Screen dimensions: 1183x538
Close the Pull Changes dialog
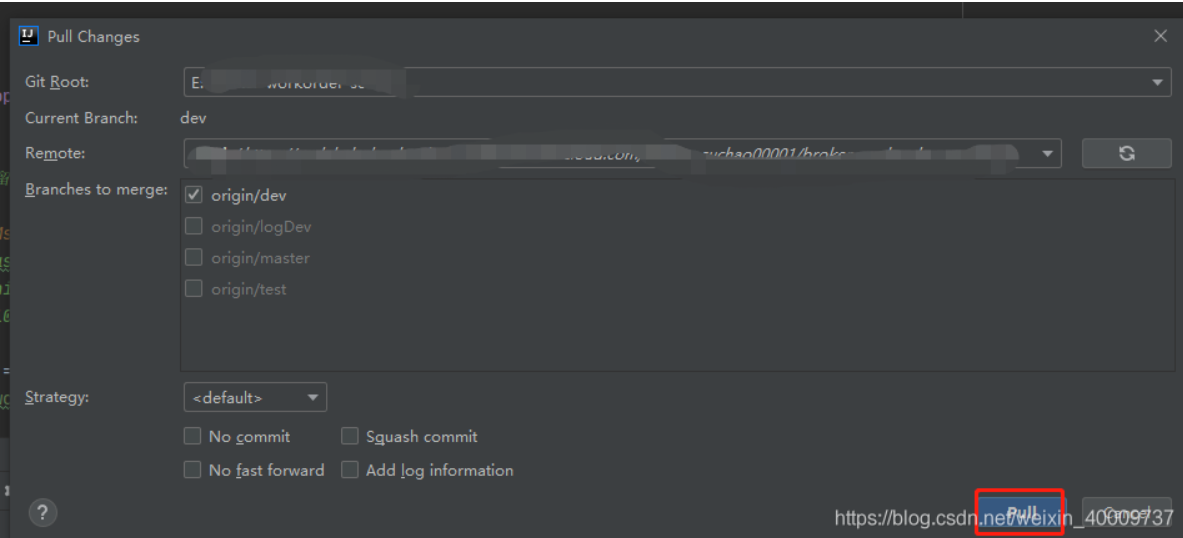point(1160,35)
